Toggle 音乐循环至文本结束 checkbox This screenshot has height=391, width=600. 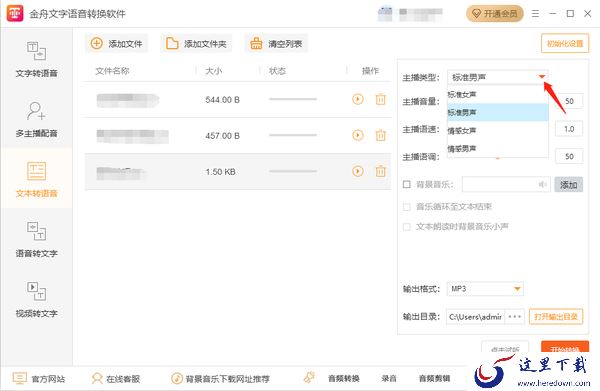407,207
